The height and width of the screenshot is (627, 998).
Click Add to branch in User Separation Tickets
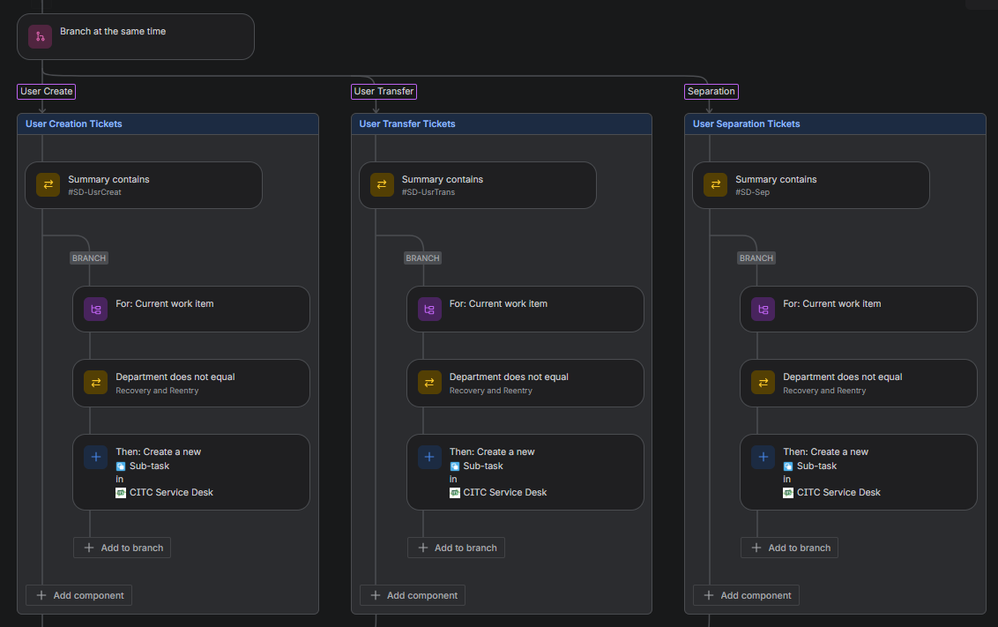pos(789,548)
